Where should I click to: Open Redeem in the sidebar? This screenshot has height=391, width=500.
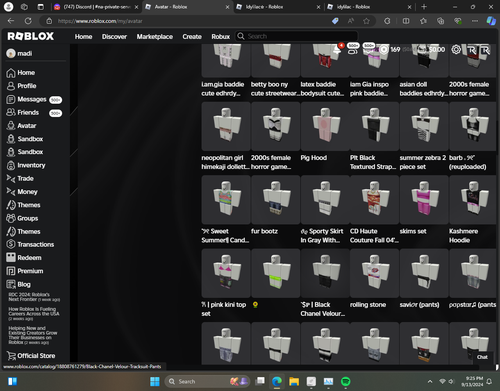(x=24, y=258)
